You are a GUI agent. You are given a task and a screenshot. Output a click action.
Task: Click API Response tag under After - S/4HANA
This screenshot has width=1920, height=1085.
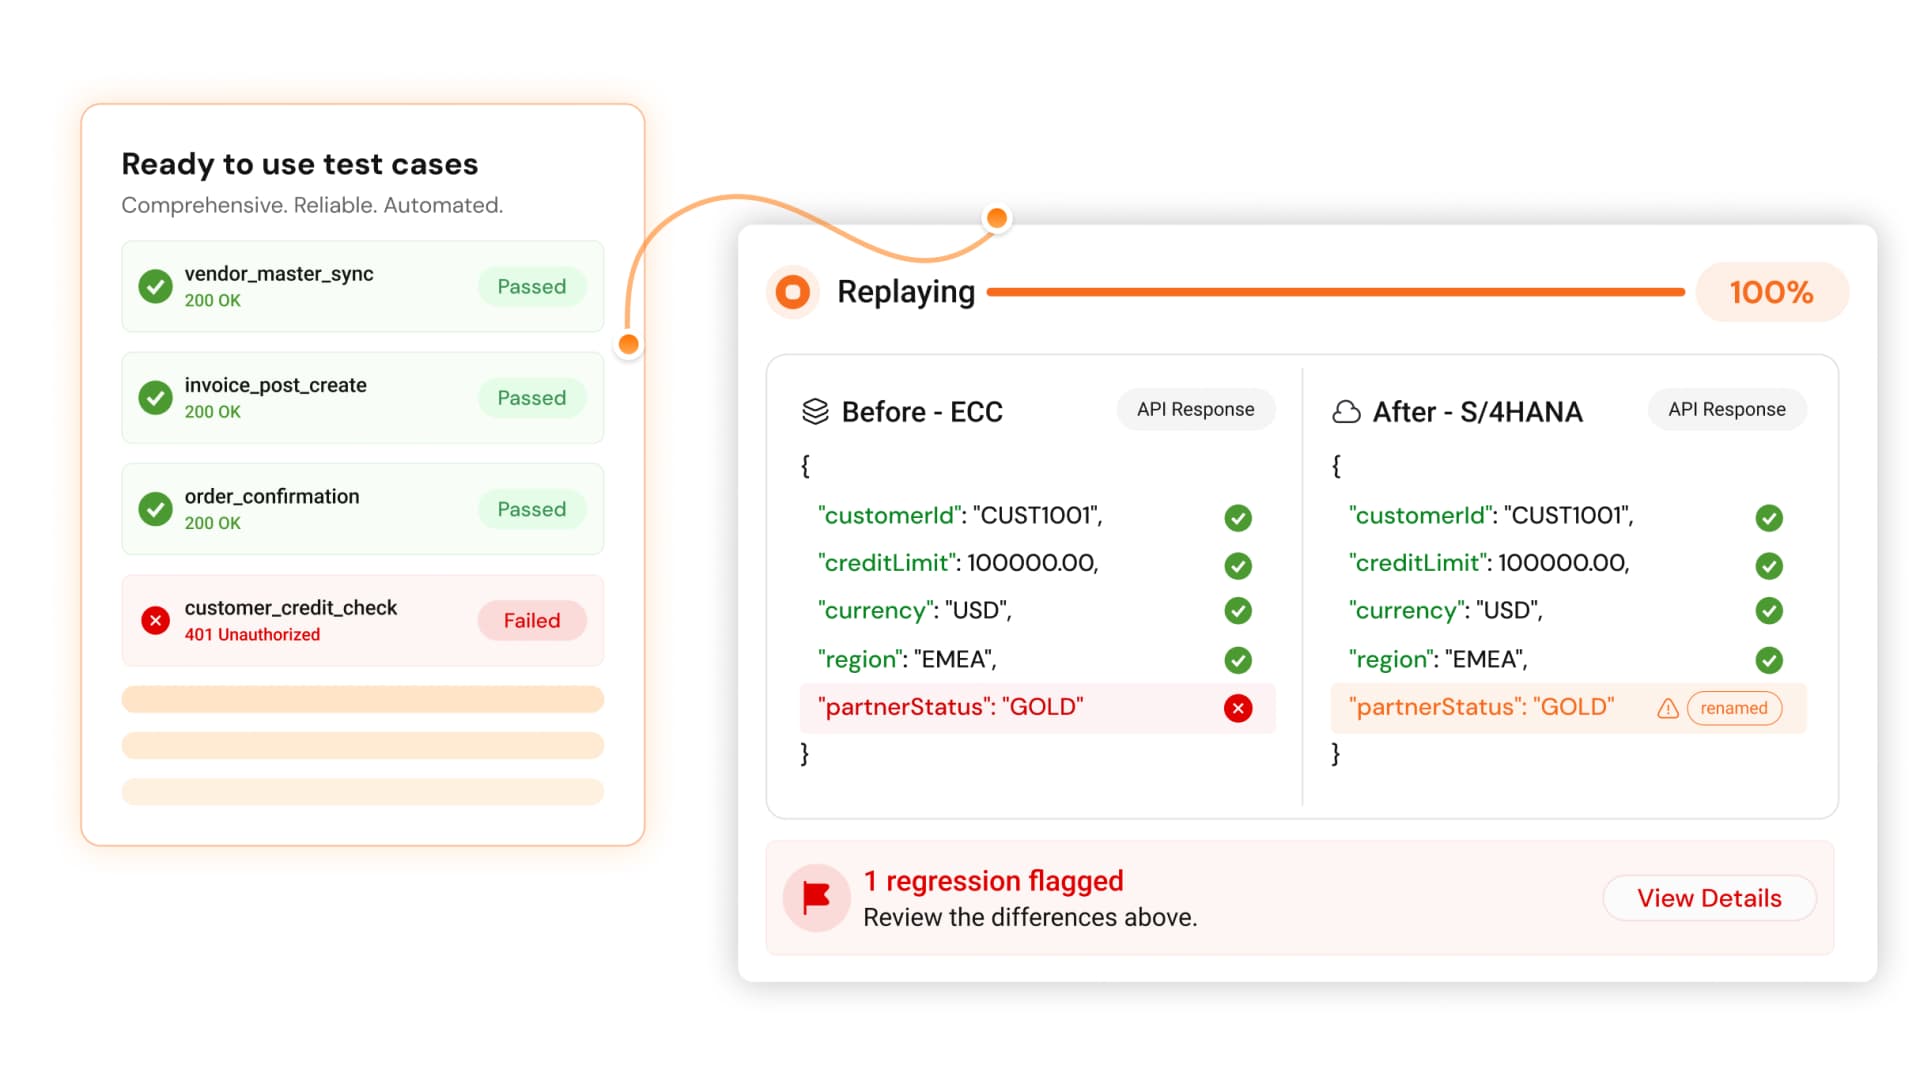coord(1726,409)
